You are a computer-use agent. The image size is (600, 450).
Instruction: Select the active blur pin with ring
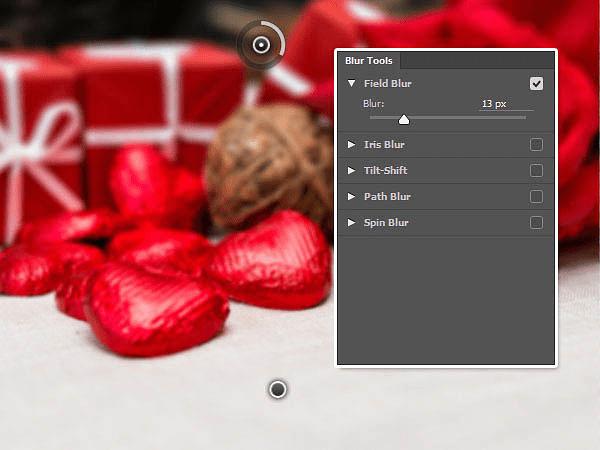coord(261,45)
